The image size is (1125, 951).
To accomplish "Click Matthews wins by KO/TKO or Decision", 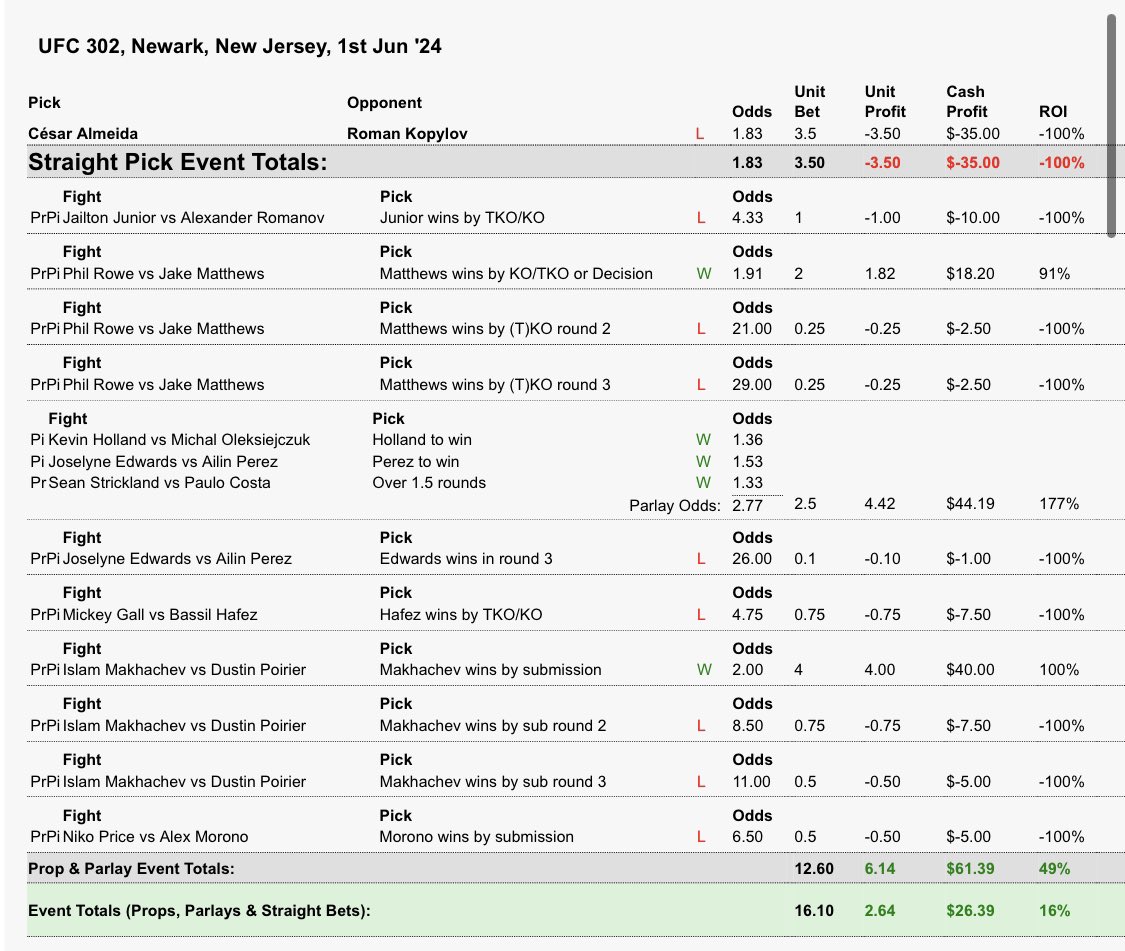I will click(516, 273).
